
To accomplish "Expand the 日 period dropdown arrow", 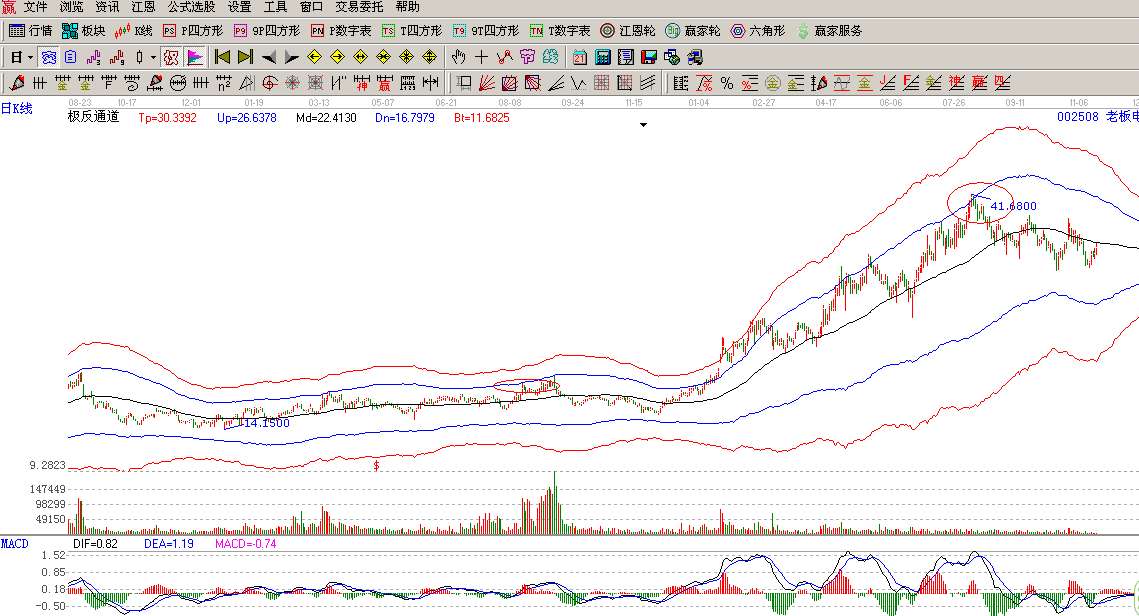I will click(x=31, y=57).
